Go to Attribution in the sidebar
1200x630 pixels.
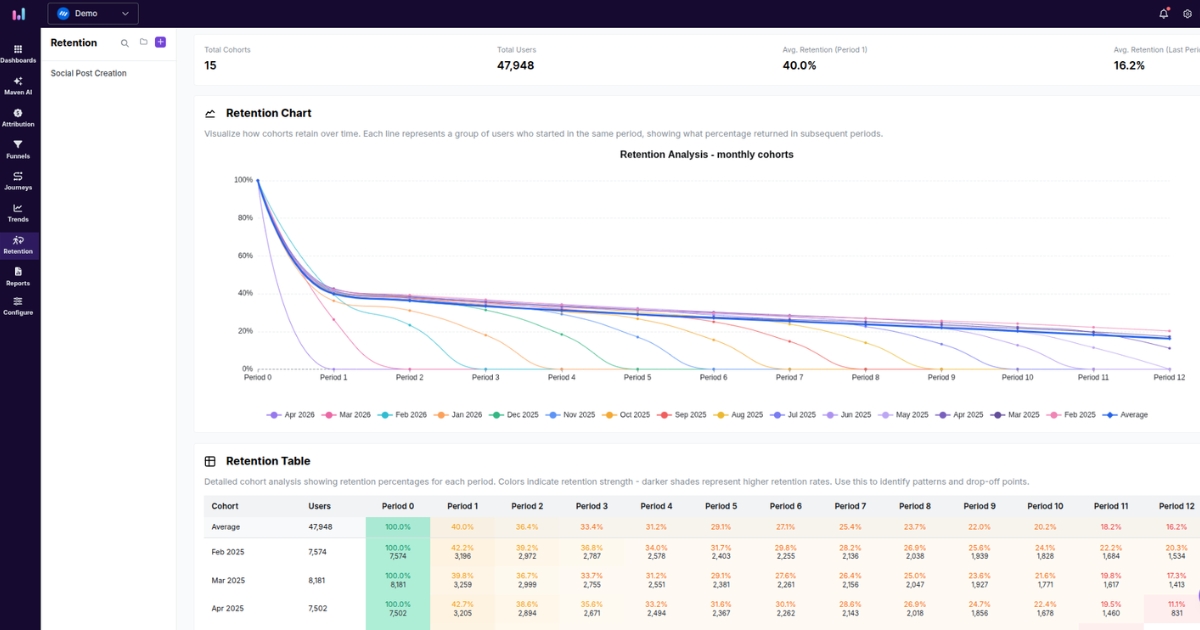18,118
